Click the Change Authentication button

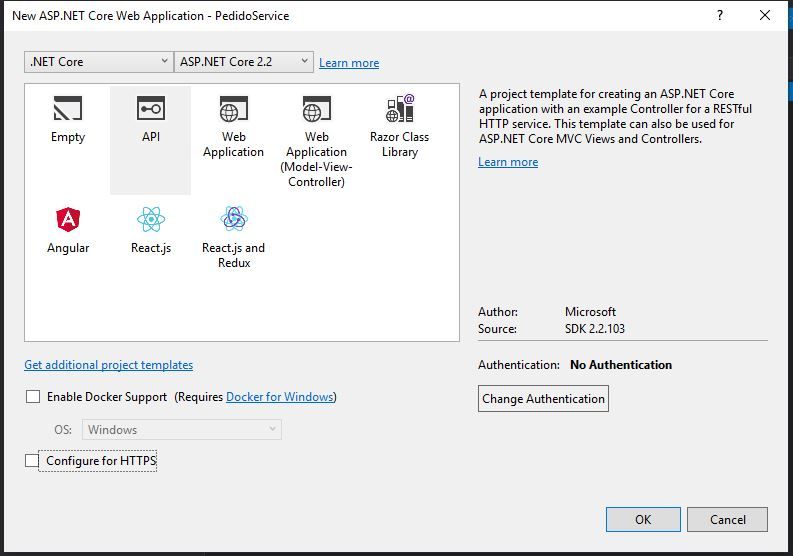click(543, 399)
